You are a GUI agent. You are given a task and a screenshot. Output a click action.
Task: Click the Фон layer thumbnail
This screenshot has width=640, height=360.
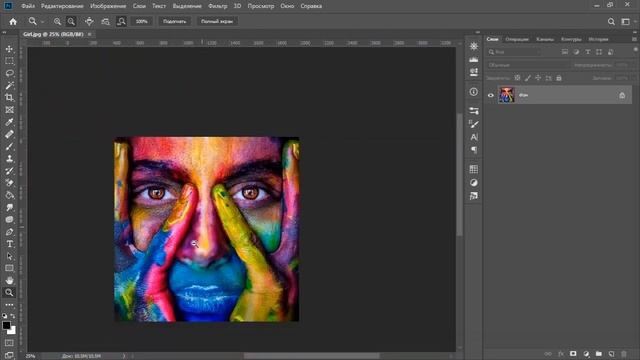point(507,95)
